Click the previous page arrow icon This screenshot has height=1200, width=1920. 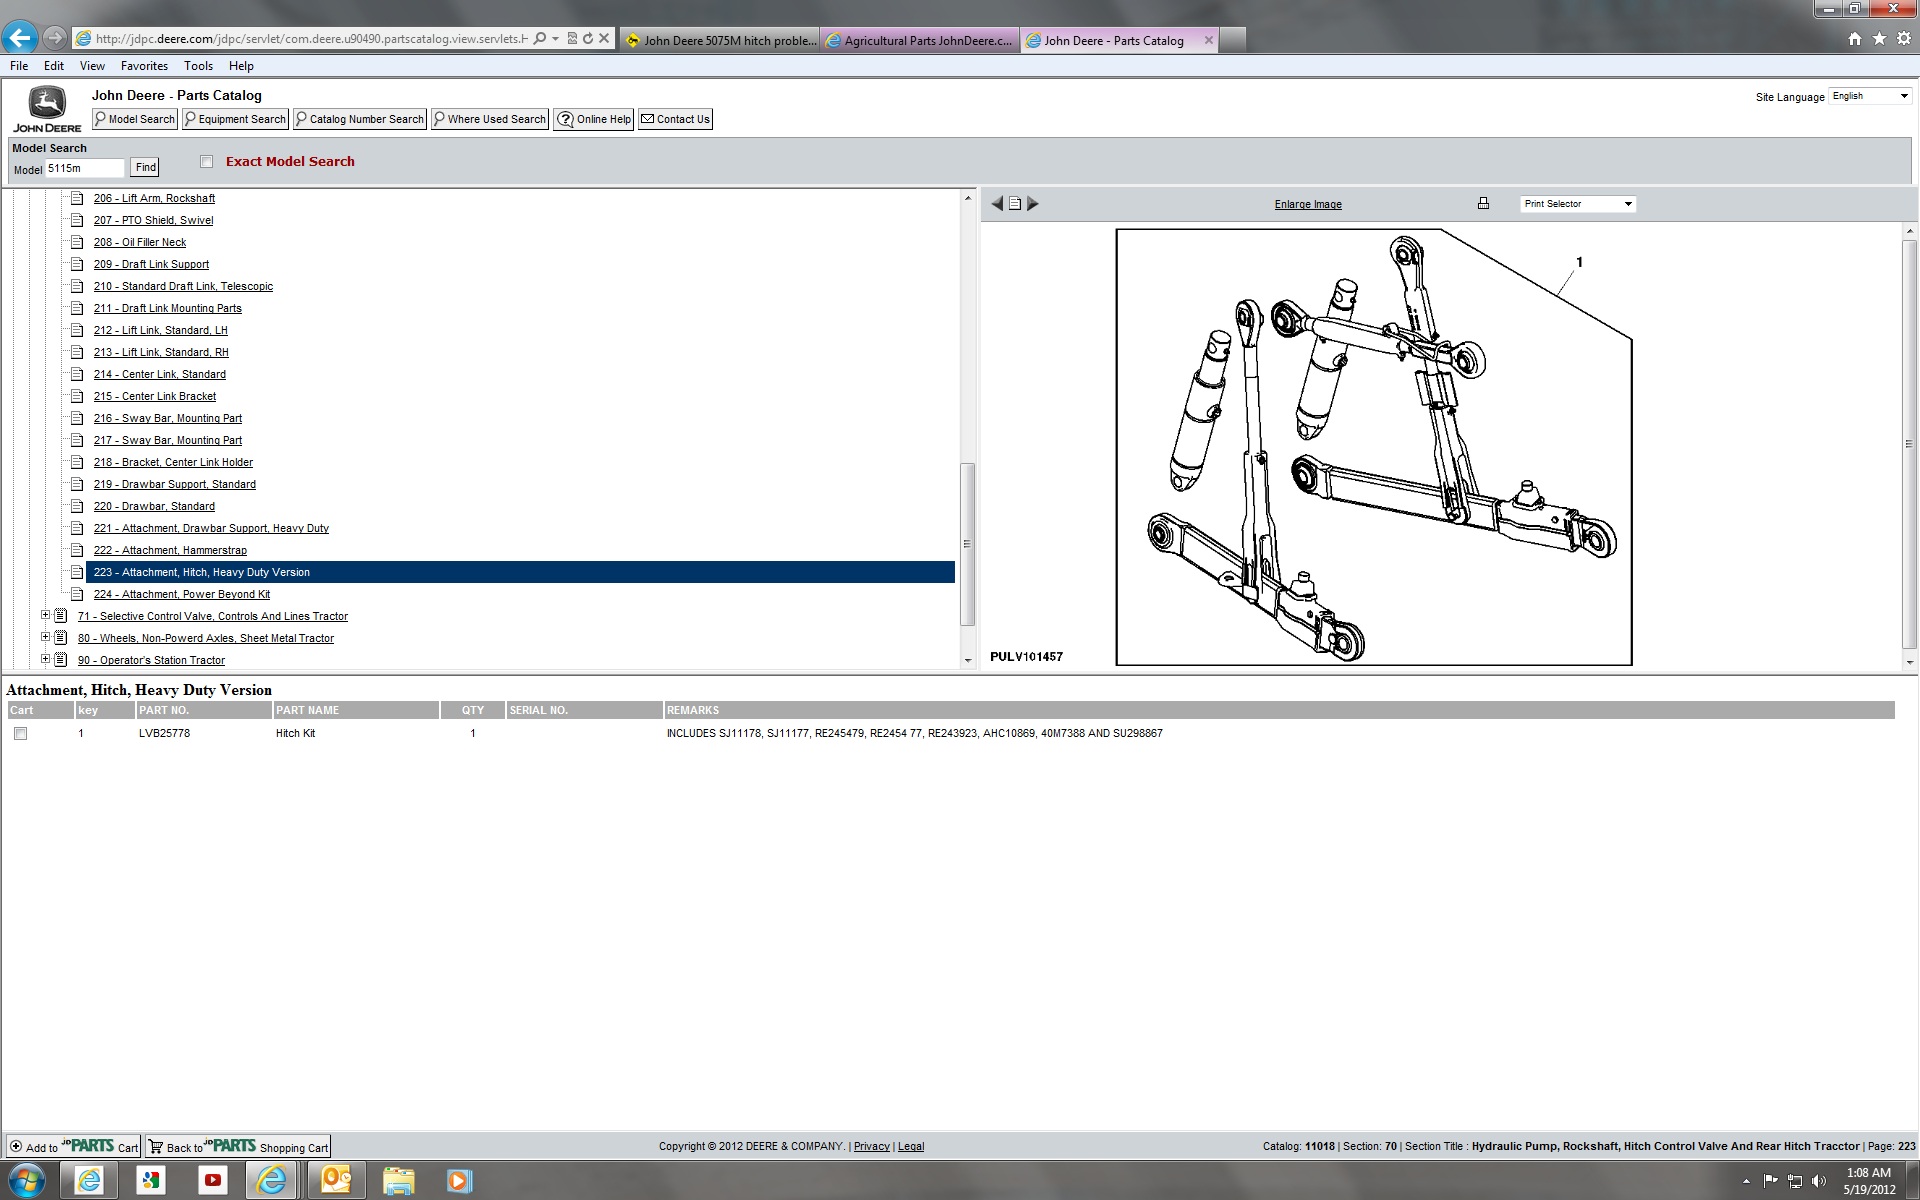tap(996, 204)
